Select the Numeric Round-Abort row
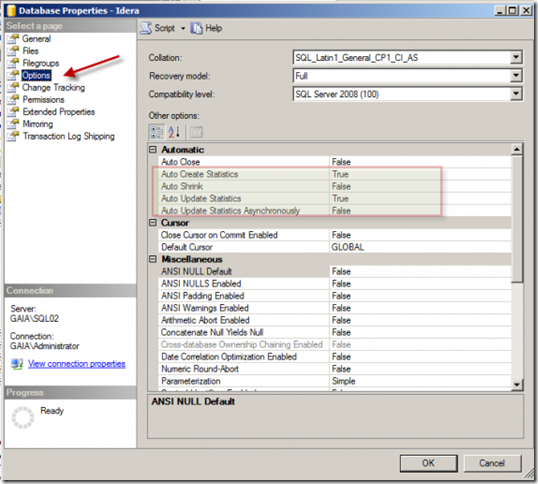Image resolution: width=538 pixels, height=484 pixels. point(335,369)
